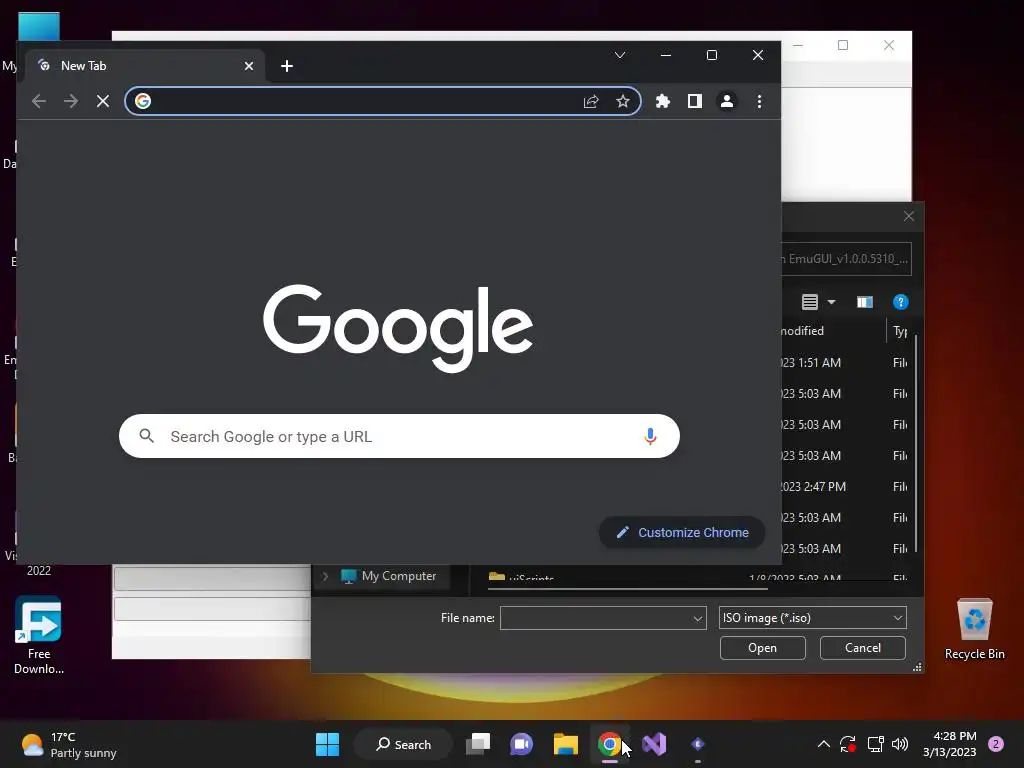
Task: Show hidden tray icons chevron
Action: (824, 744)
